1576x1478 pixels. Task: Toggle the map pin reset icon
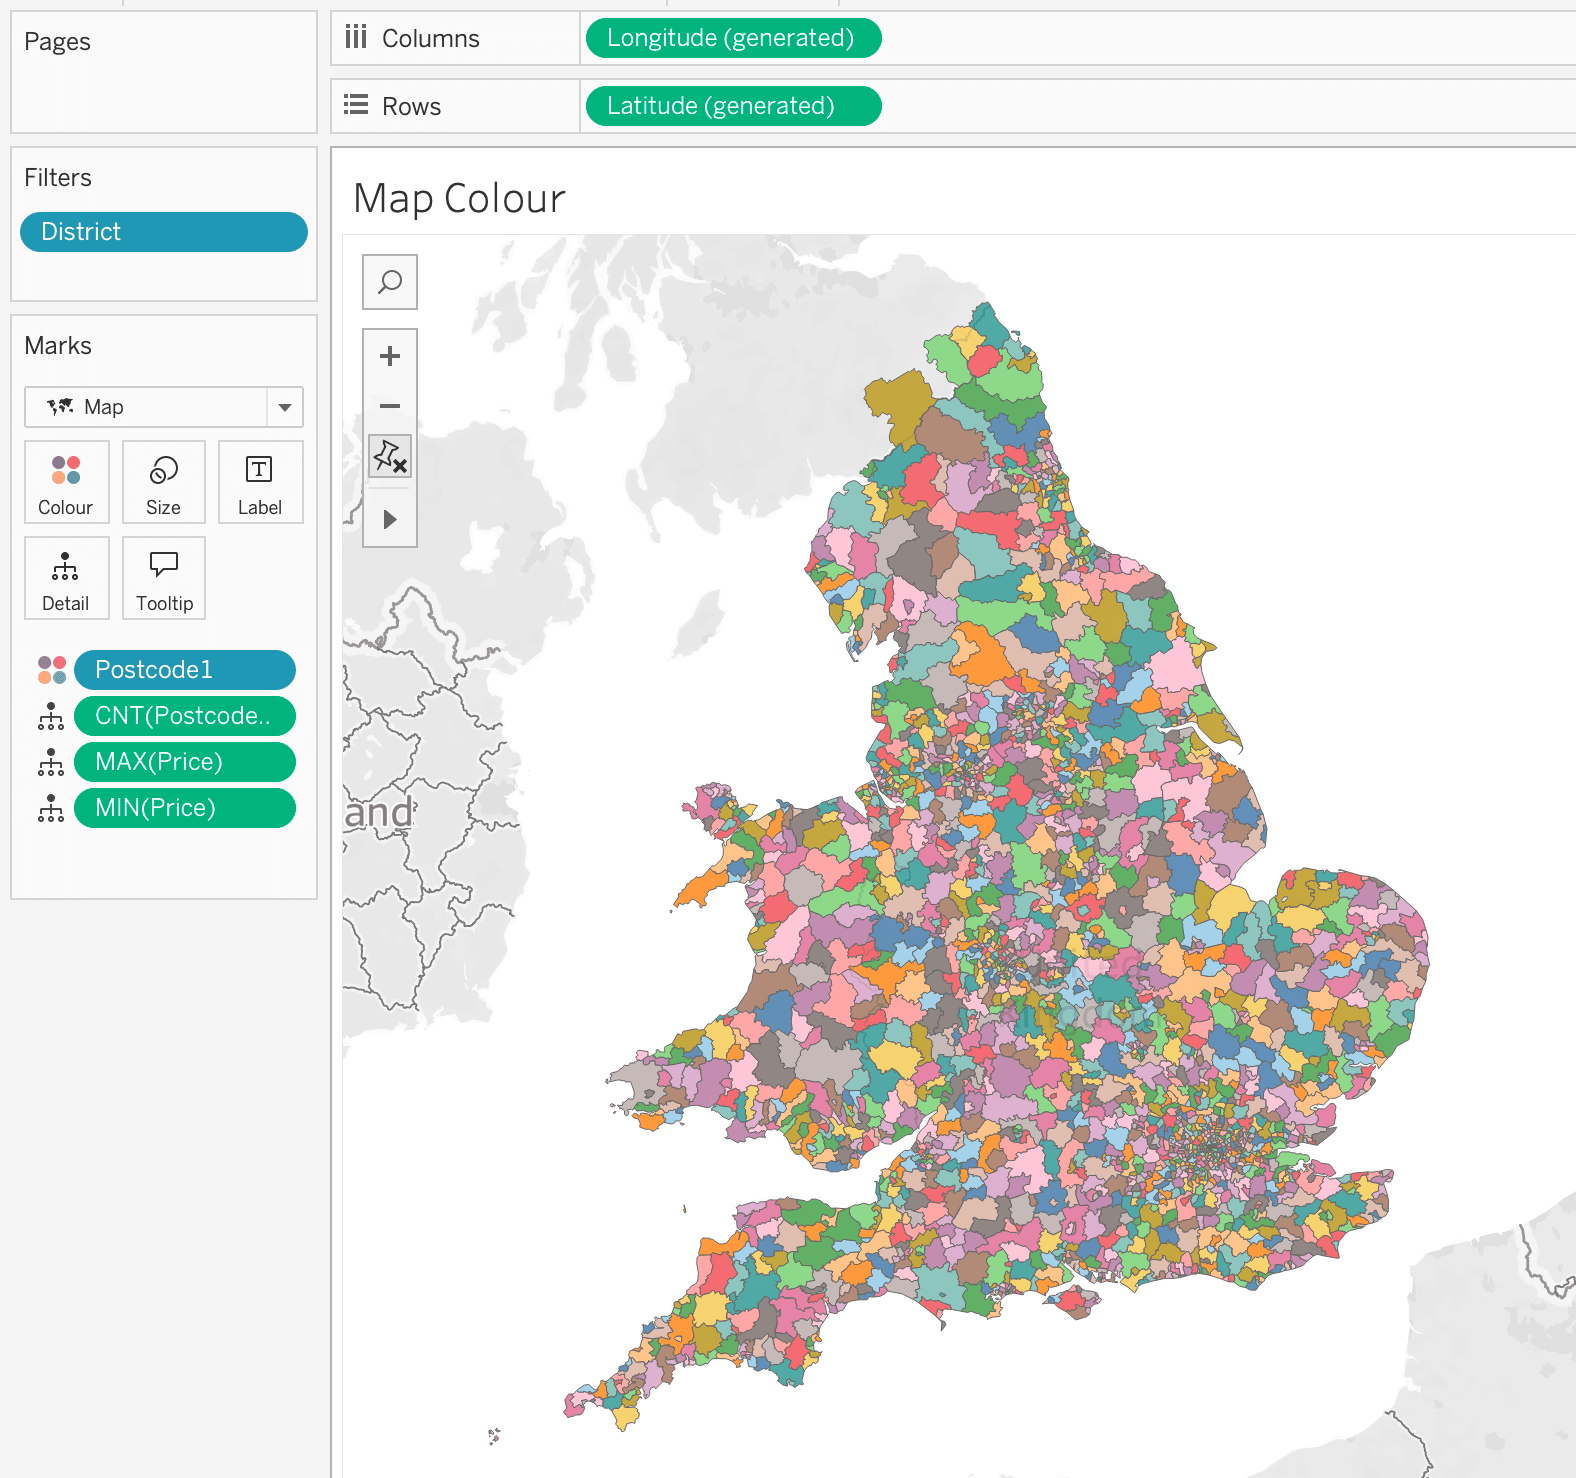pos(390,457)
